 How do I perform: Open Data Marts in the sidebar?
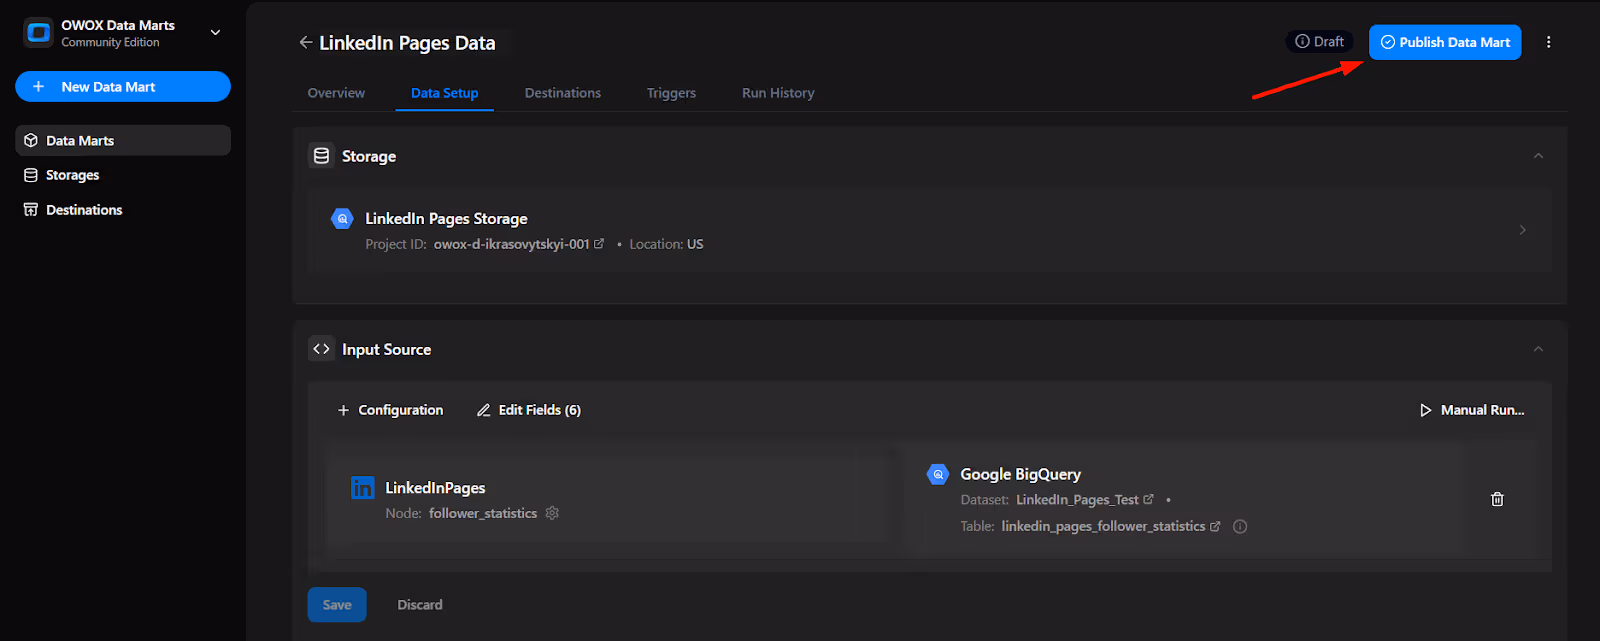pos(123,141)
